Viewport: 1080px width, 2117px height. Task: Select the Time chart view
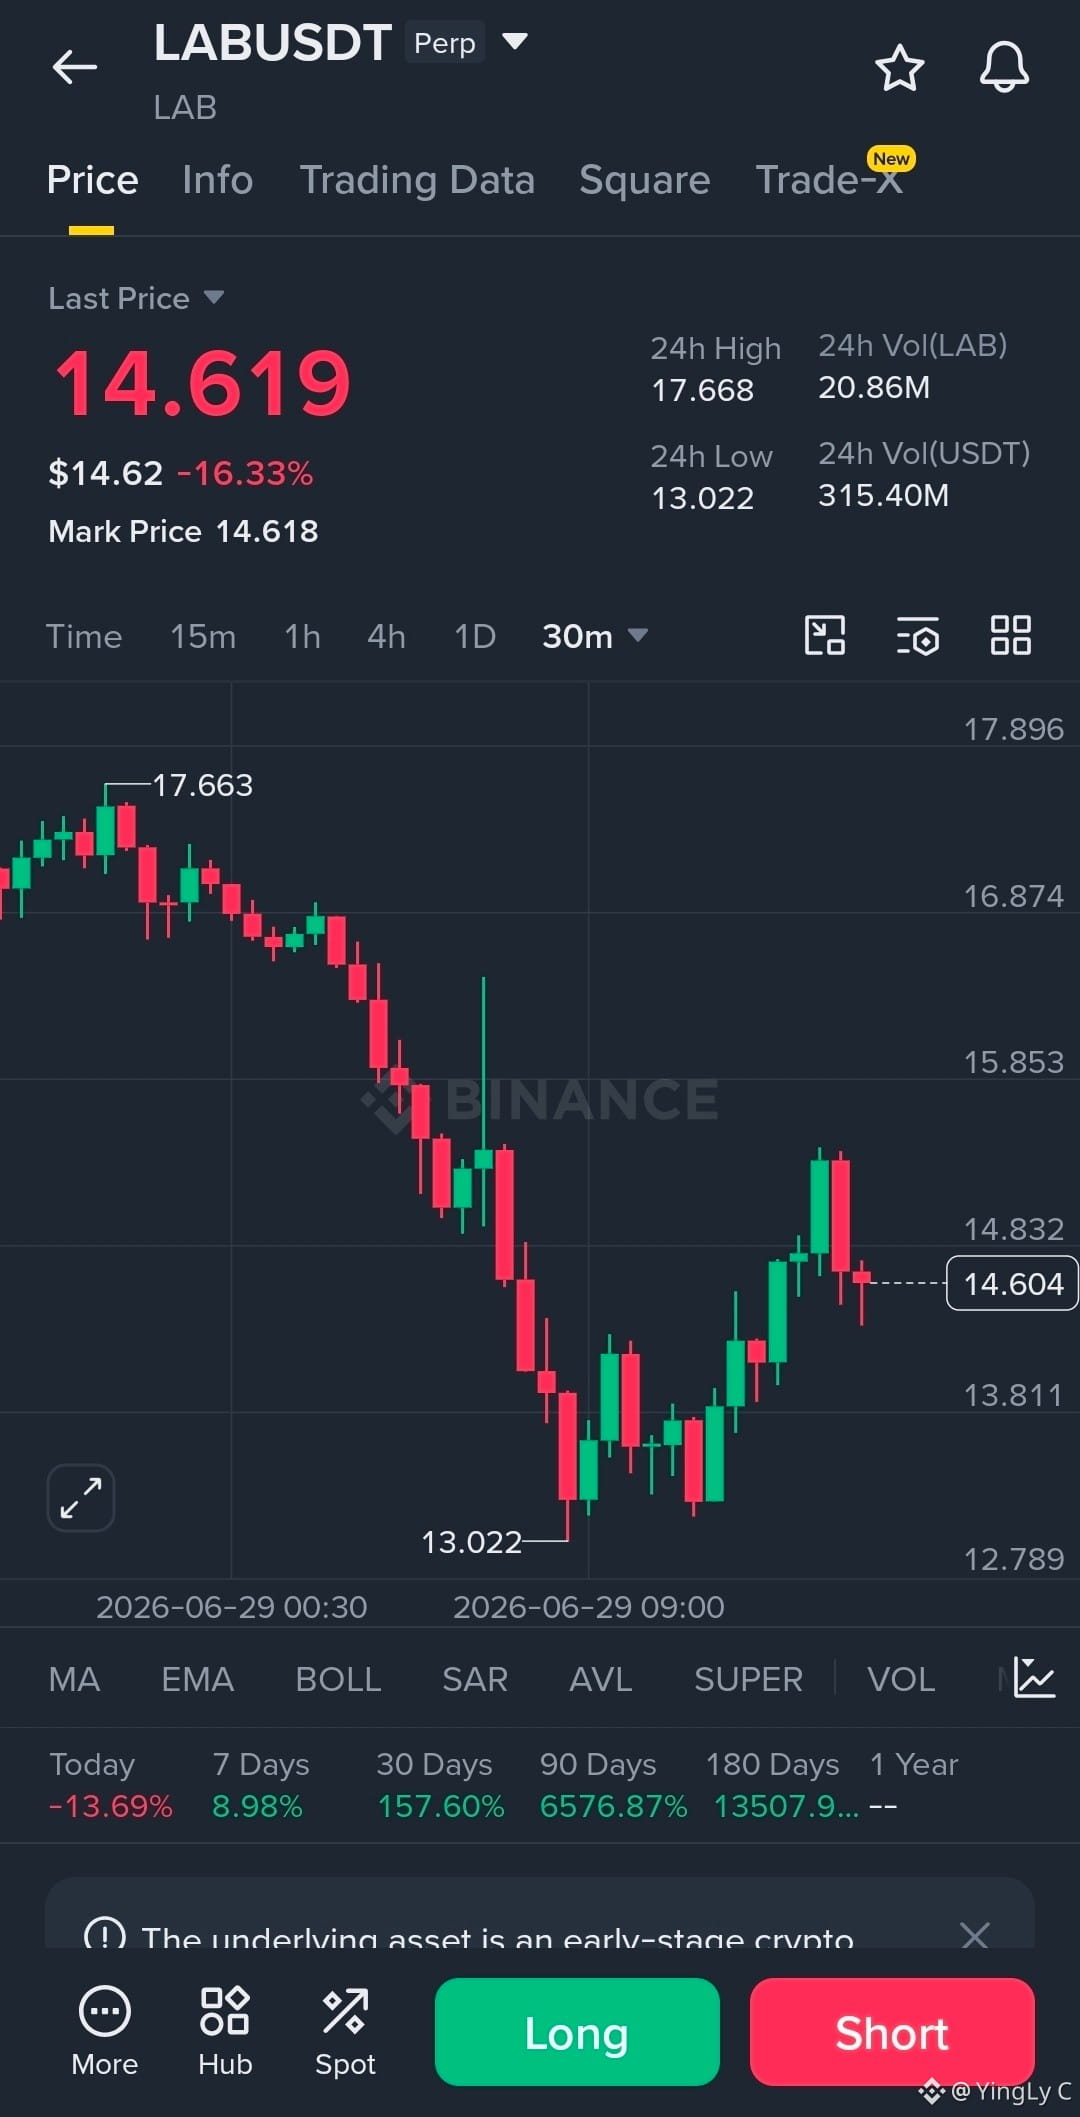click(84, 636)
